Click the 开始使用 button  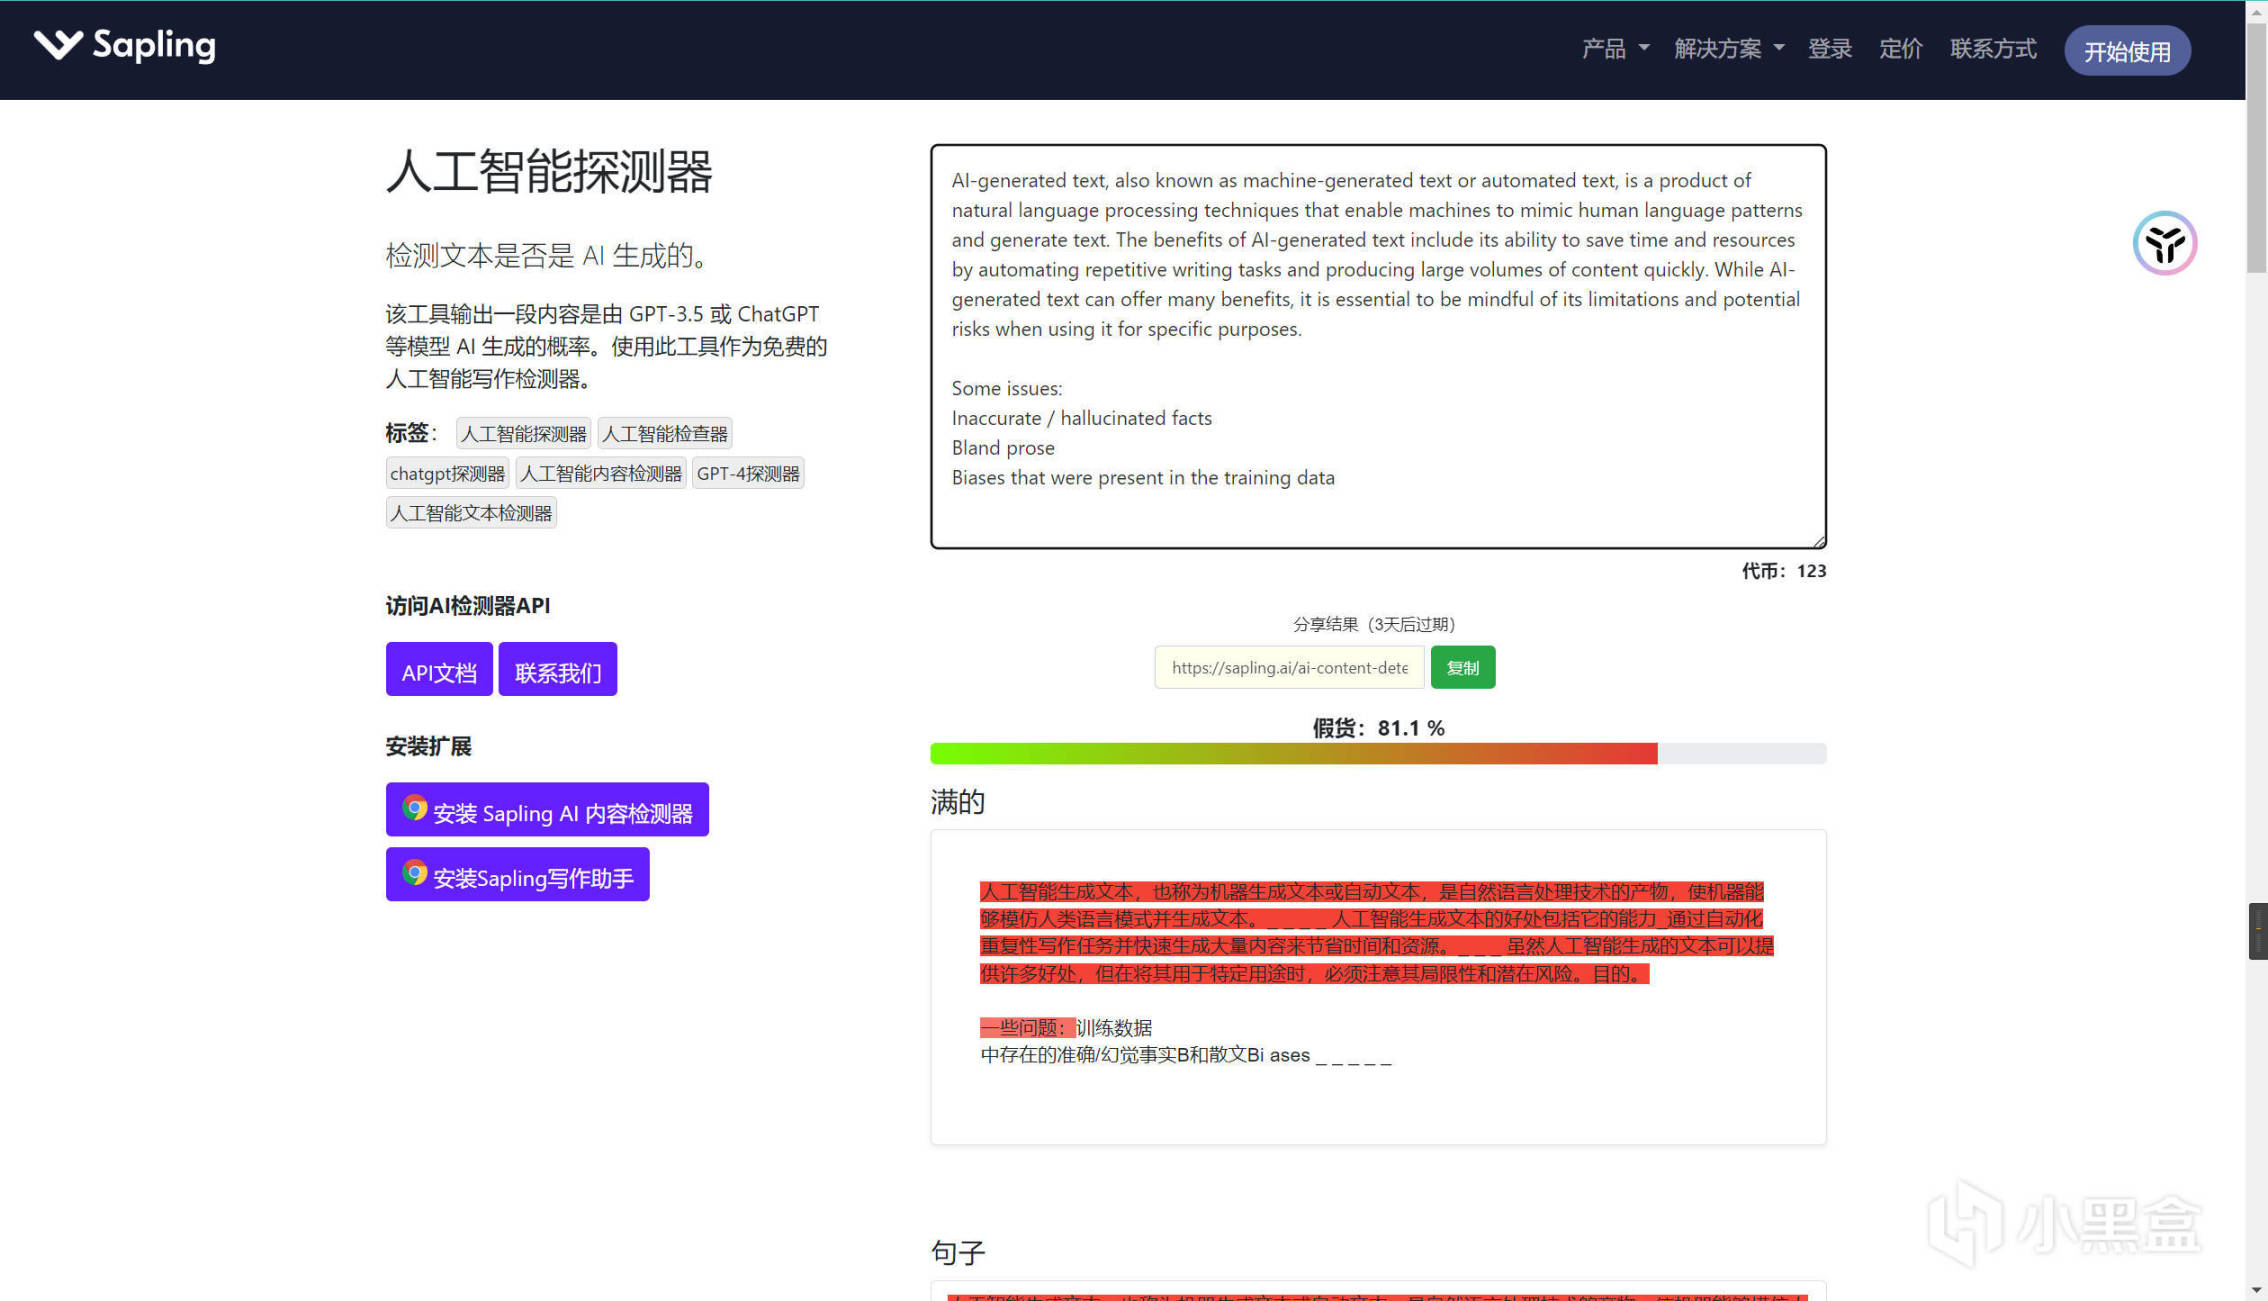click(x=2127, y=51)
